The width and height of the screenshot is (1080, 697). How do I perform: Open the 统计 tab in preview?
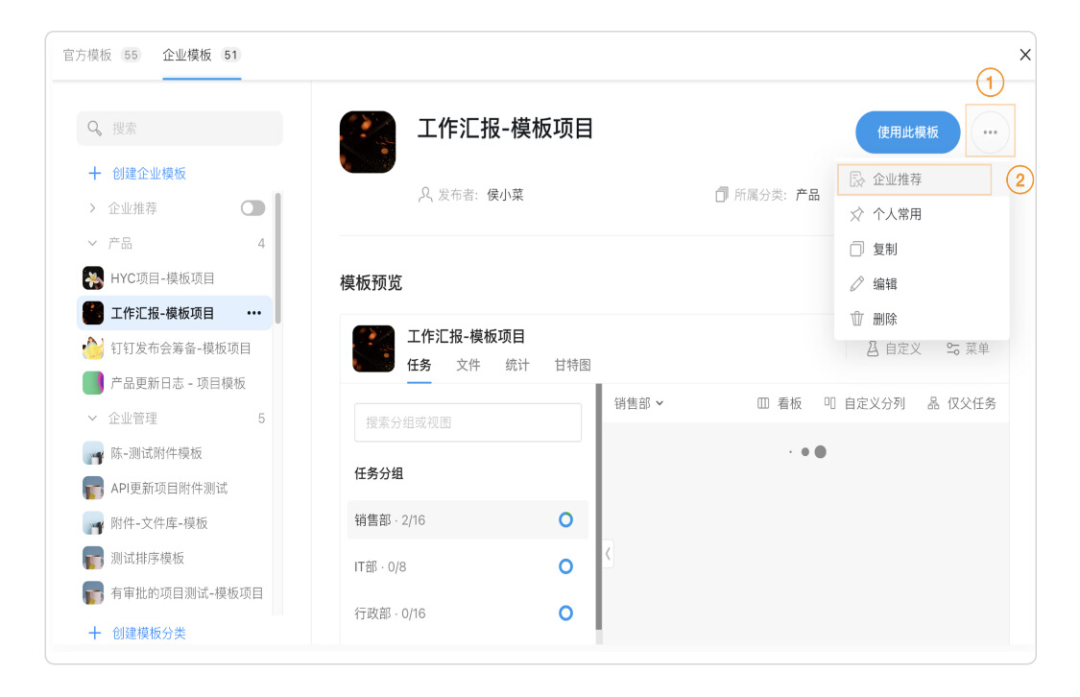517,365
